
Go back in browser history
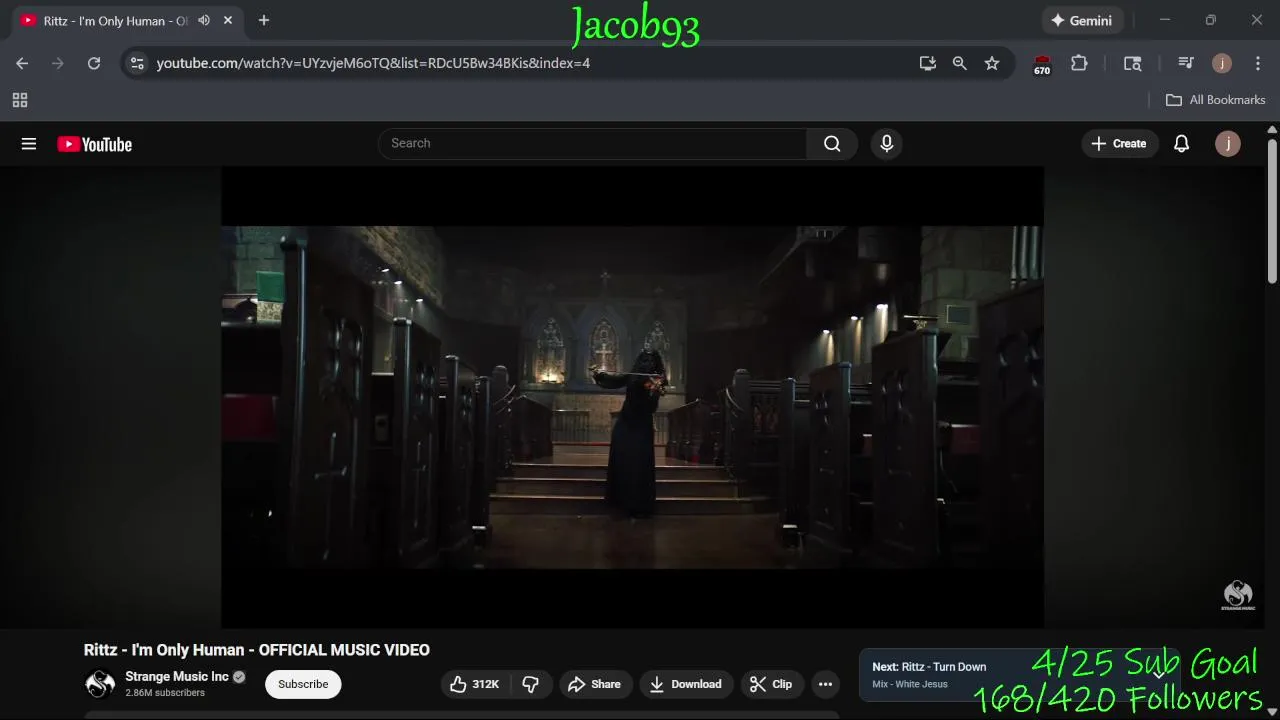tap(22, 63)
